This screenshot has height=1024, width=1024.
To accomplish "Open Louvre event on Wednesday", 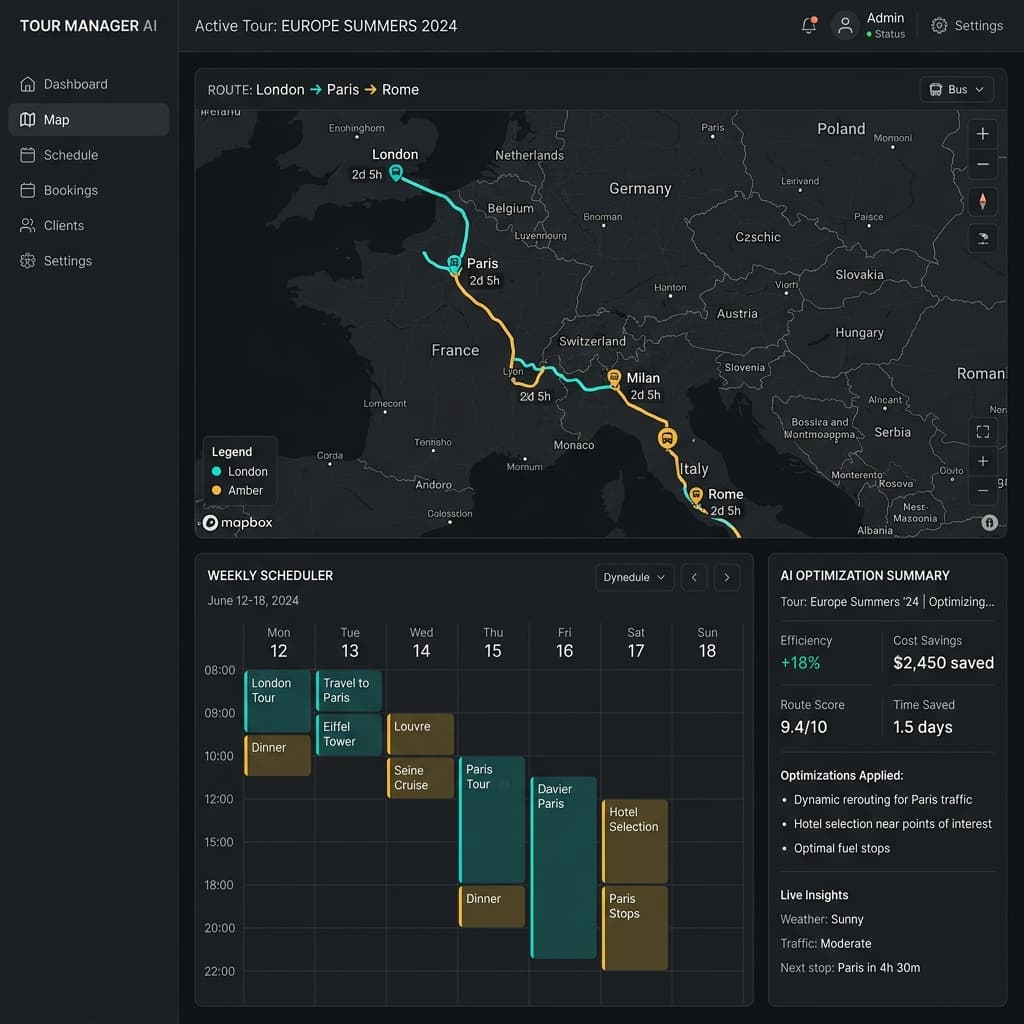I will [421, 734].
